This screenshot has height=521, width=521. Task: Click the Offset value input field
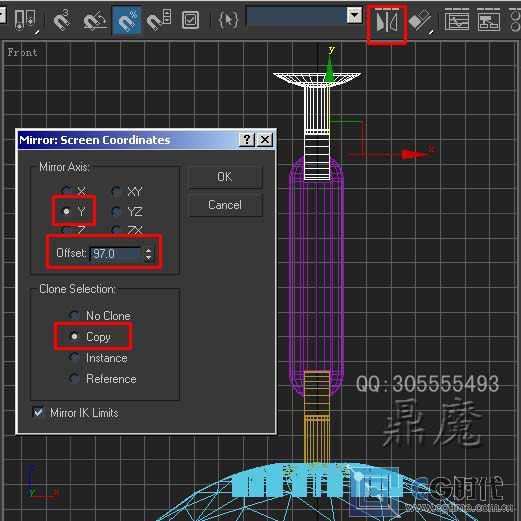[x=116, y=254]
